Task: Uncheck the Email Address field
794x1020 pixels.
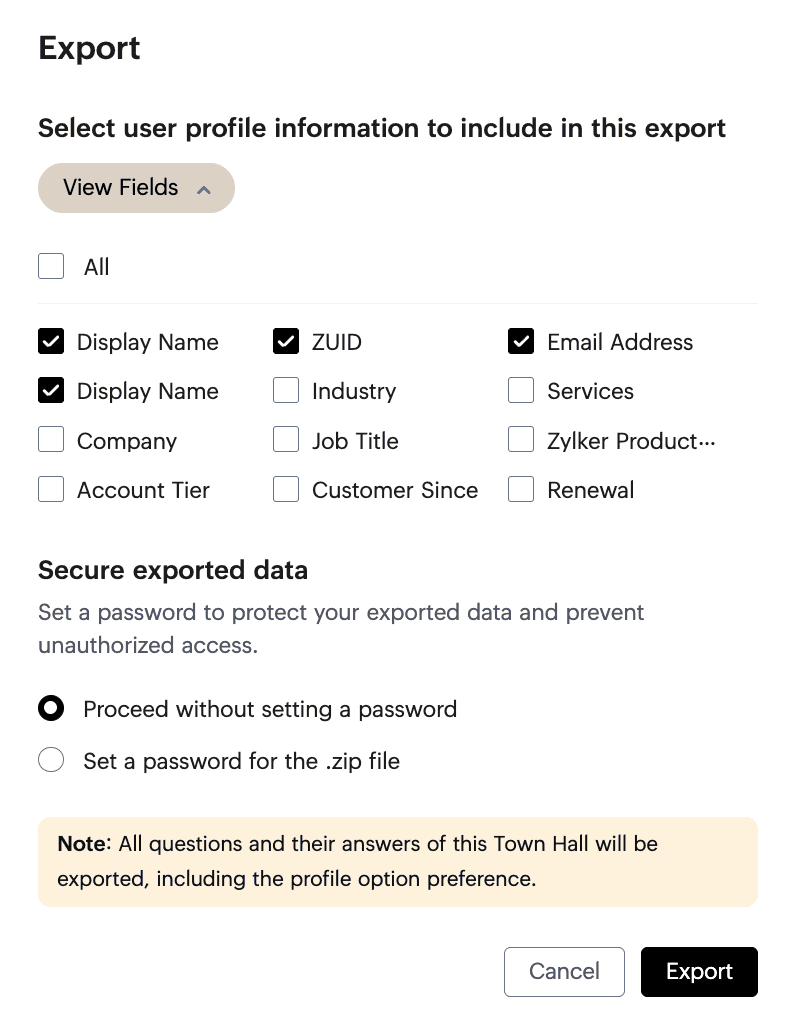Action: pyautogui.click(x=521, y=341)
